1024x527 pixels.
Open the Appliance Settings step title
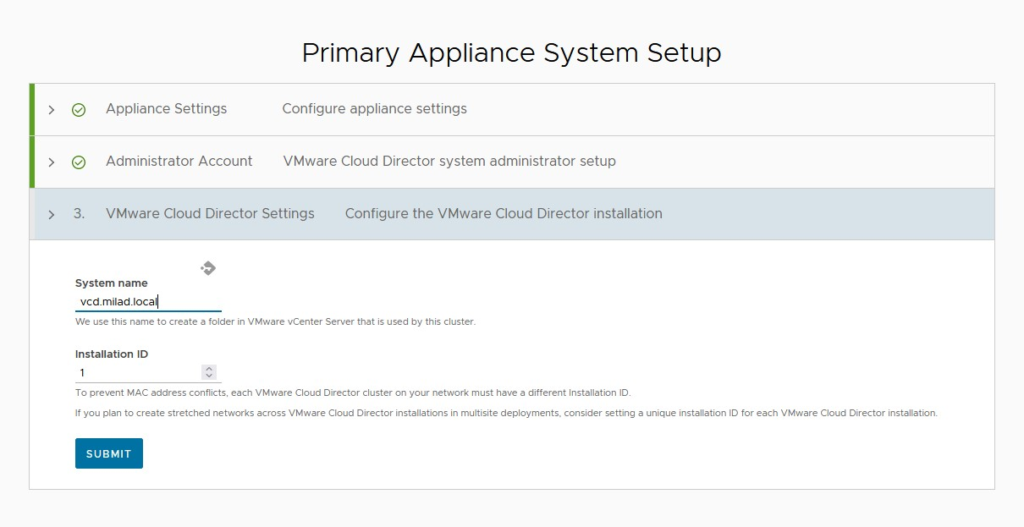(167, 108)
